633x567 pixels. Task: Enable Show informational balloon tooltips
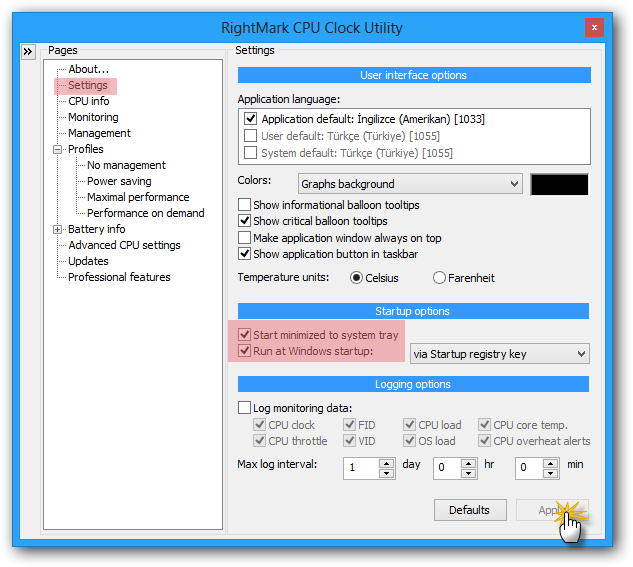pos(244,205)
